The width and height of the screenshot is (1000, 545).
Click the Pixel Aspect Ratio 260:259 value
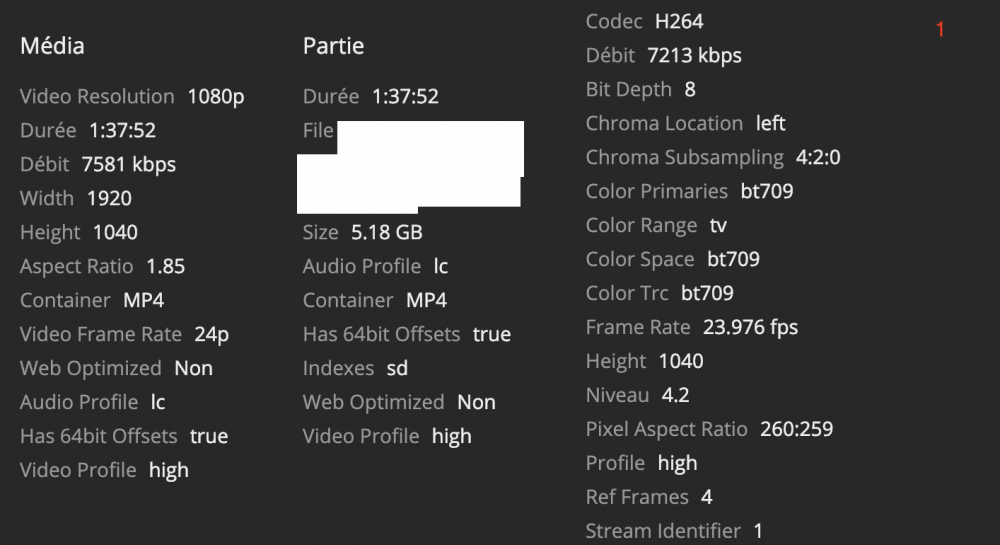(x=796, y=429)
